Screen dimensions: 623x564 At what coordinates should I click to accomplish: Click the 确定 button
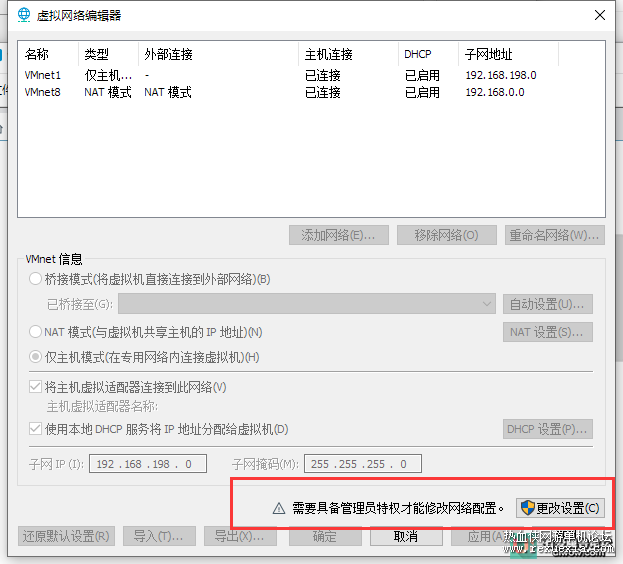(x=325, y=536)
